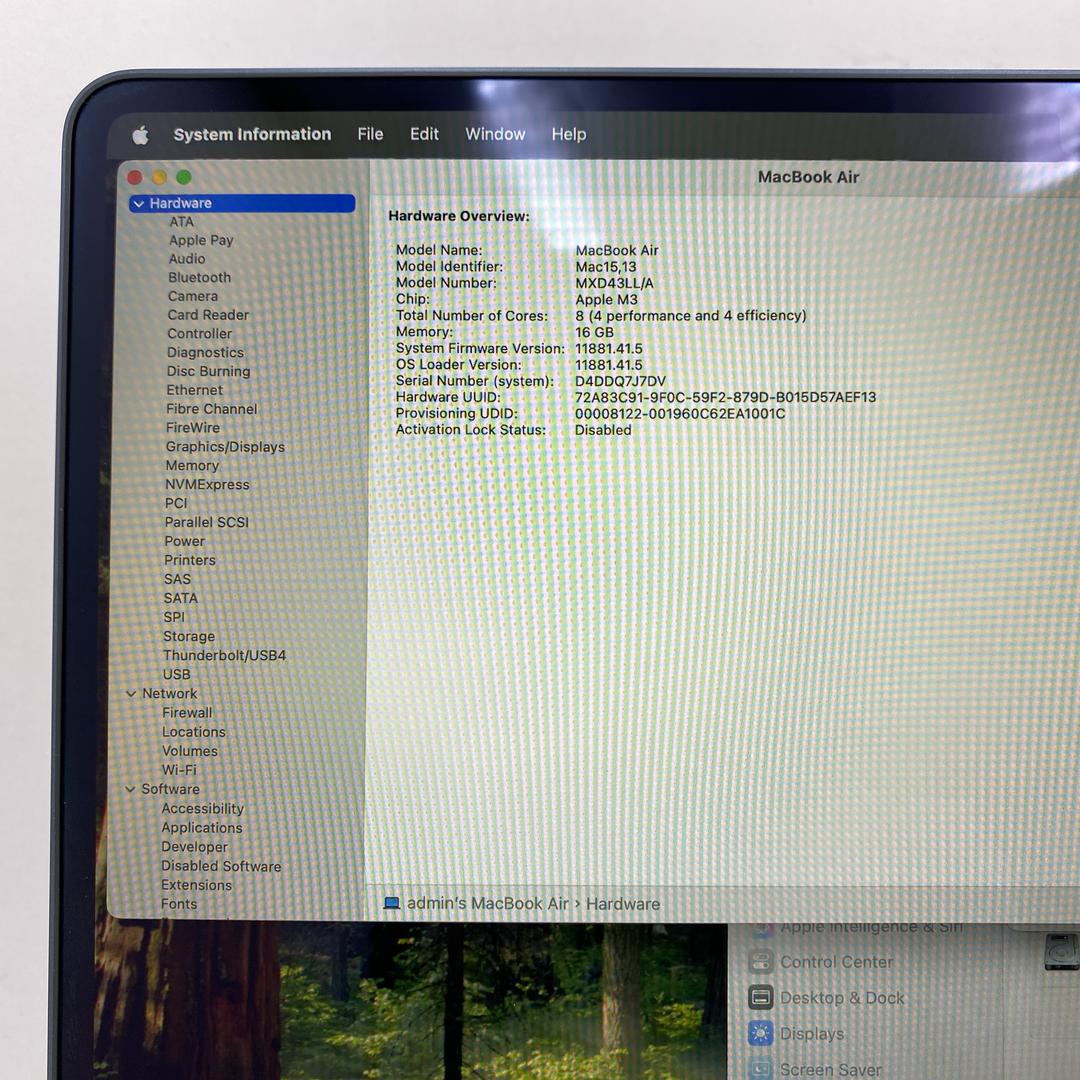Click the serial number value D4DDQ7J7DV
This screenshot has height=1080, width=1080.
coord(621,381)
